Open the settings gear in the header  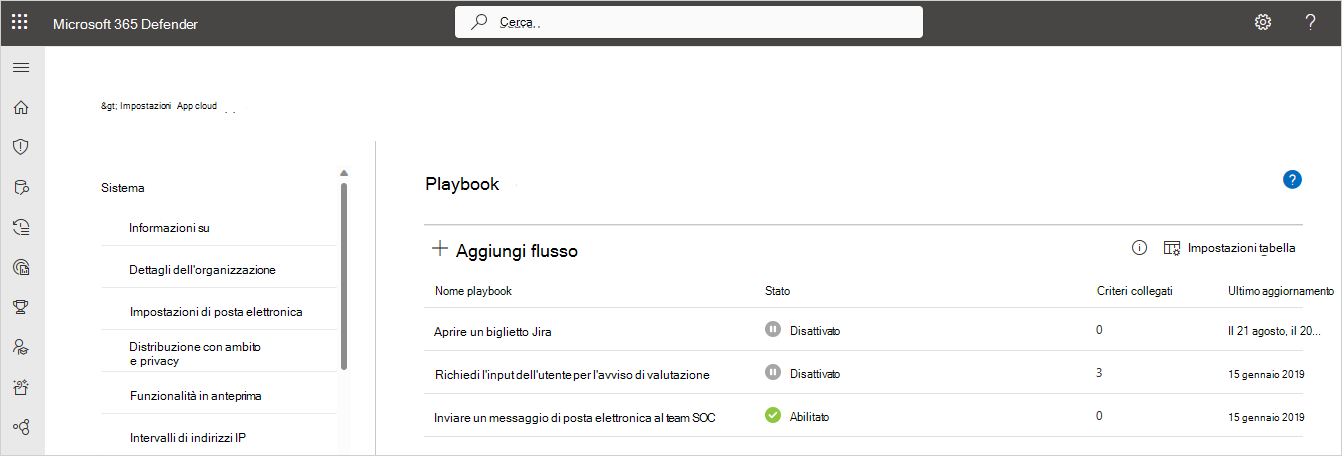[x=1263, y=22]
